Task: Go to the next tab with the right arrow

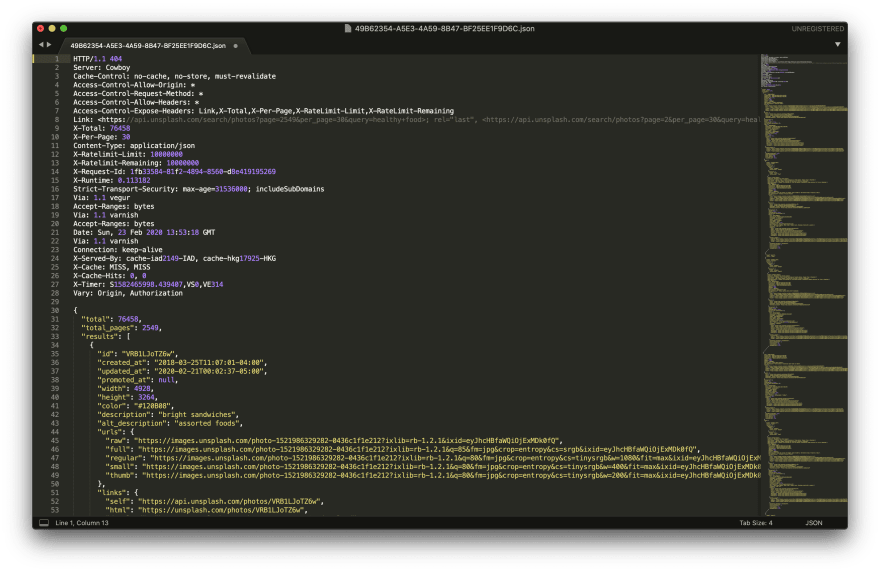Action: pyautogui.click(x=49, y=44)
